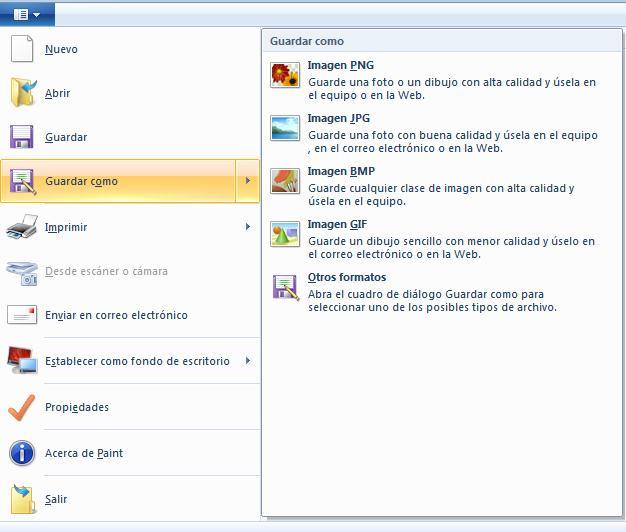626x532 pixels.
Task: Expand the Imprimir submenu arrow
Action: [x=248, y=227]
